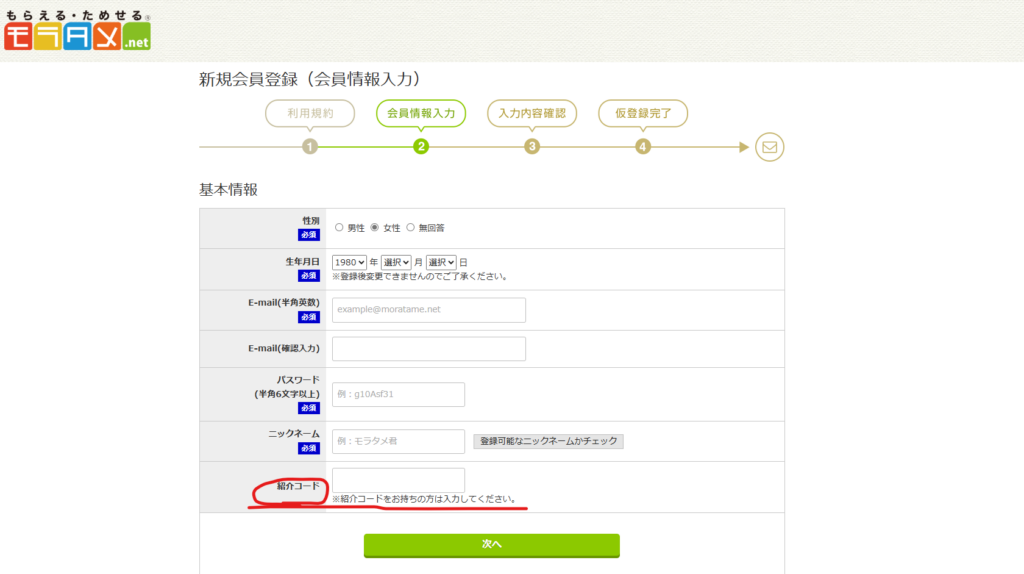Screen dimensions: 1024x574
Task: Choose the 無回答 gender option
Action: point(410,228)
